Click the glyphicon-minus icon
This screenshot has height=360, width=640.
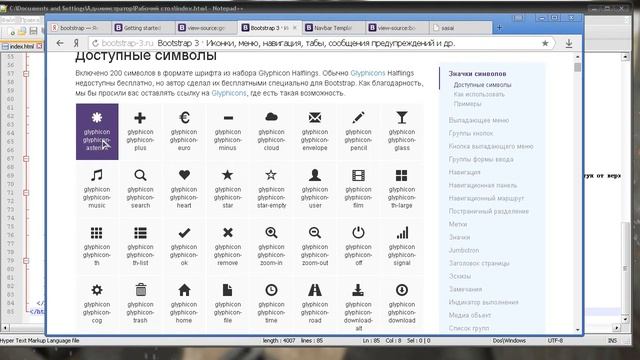pyautogui.click(x=228, y=118)
